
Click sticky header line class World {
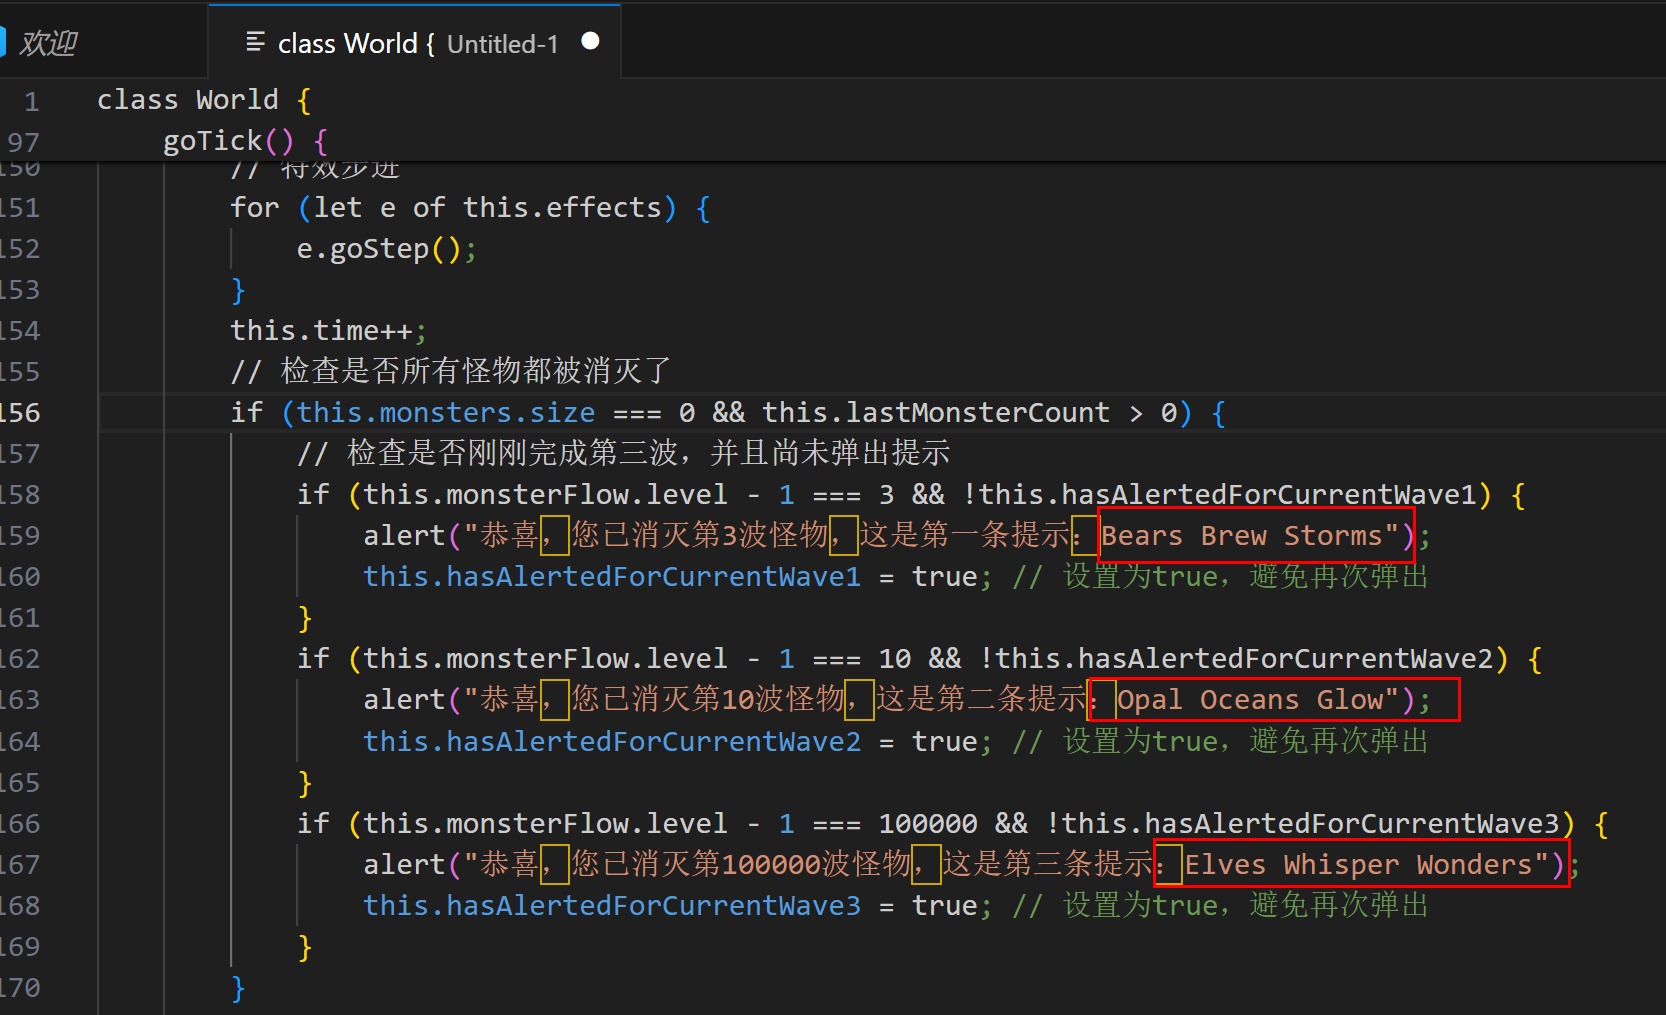[x=204, y=100]
